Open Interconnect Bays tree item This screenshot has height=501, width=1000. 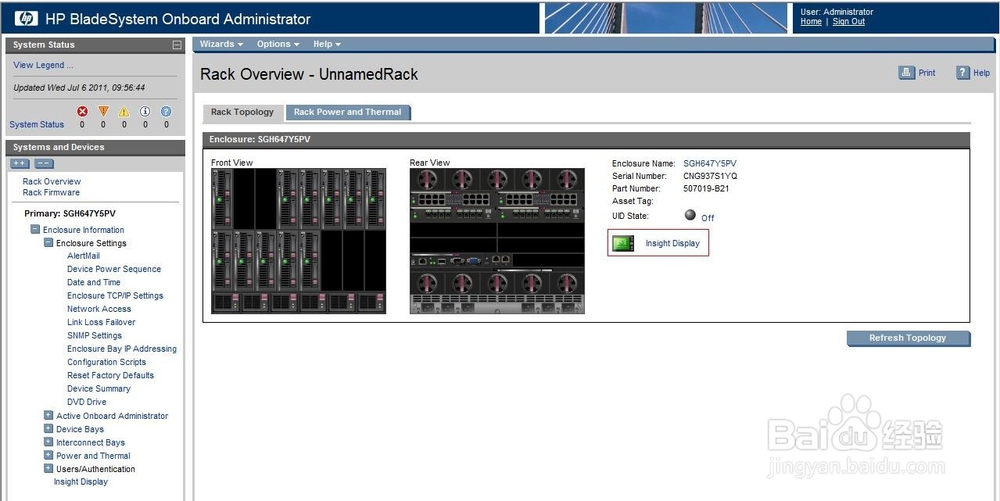coord(91,443)
